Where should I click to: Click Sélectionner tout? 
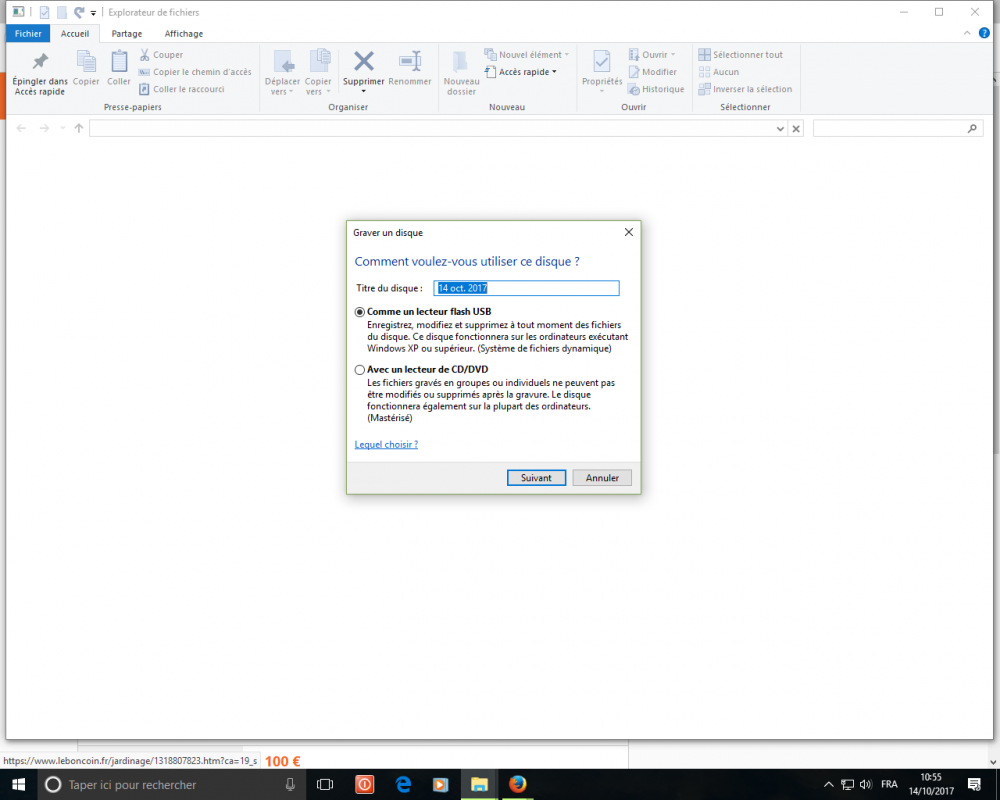click(740, 55)
